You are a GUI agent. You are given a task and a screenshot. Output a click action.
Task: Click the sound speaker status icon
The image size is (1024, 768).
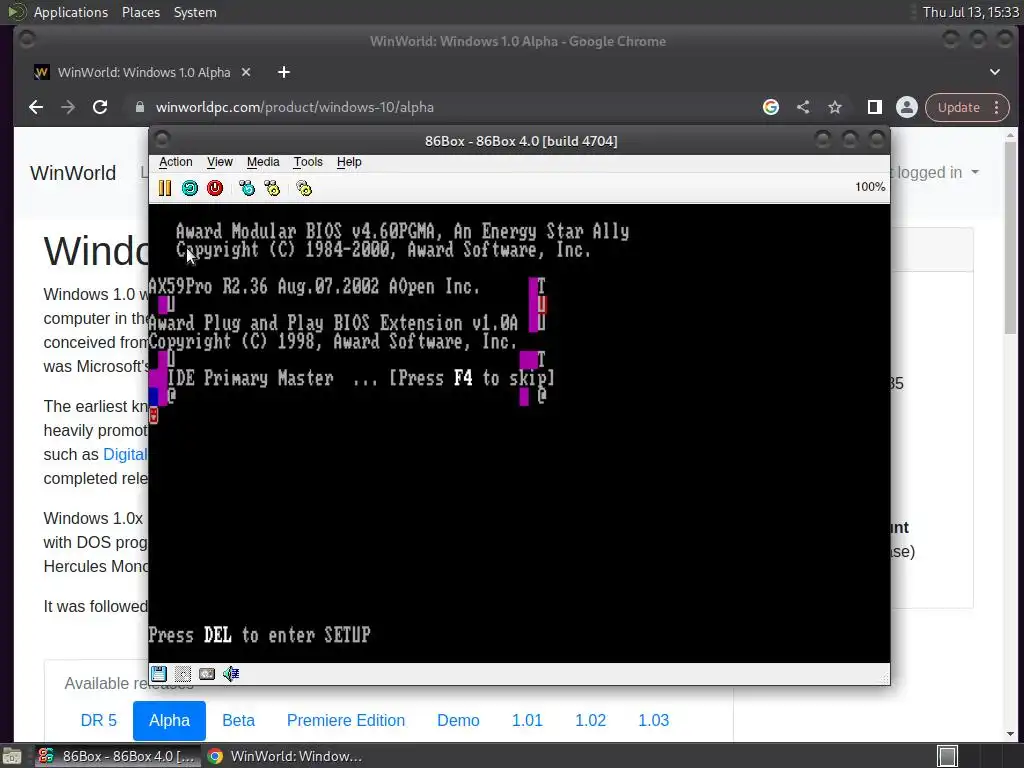pyautogui.click(x=231, y=674)
